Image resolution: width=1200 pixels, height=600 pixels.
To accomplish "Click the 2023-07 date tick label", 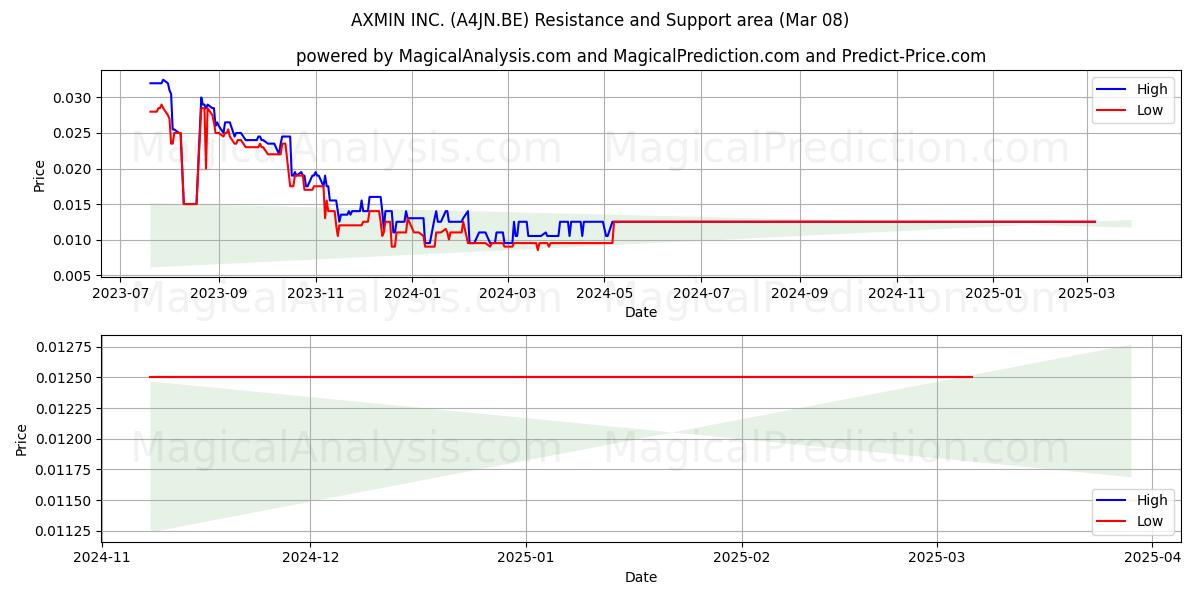I will coord(121,294).
